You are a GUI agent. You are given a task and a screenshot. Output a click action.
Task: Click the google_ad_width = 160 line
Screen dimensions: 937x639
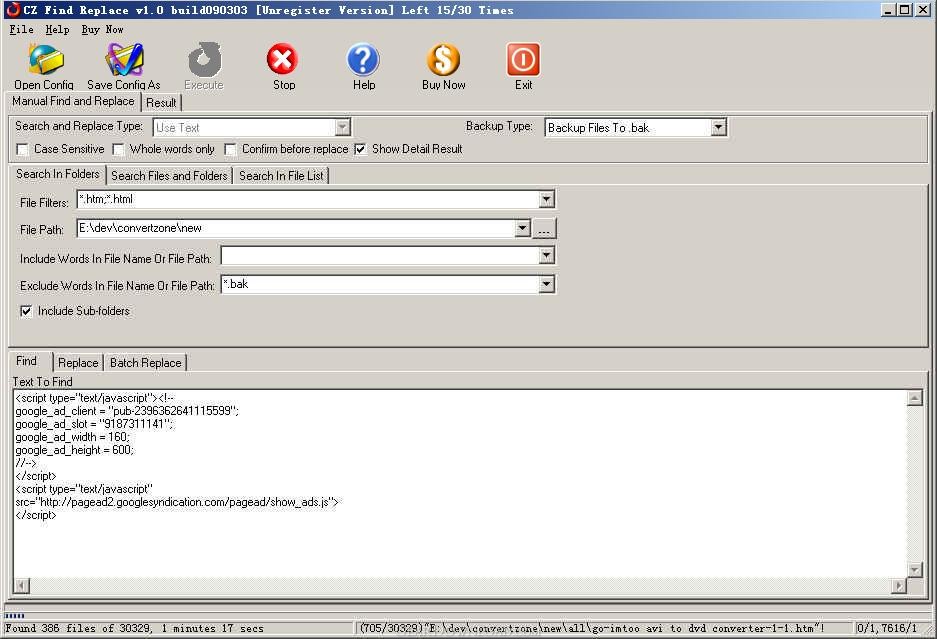tap(72, 438)
